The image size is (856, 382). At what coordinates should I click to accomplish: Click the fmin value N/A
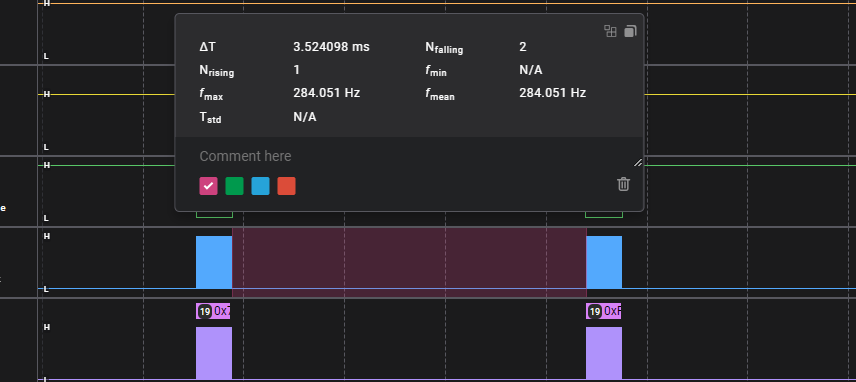click(x=531, y=70)
